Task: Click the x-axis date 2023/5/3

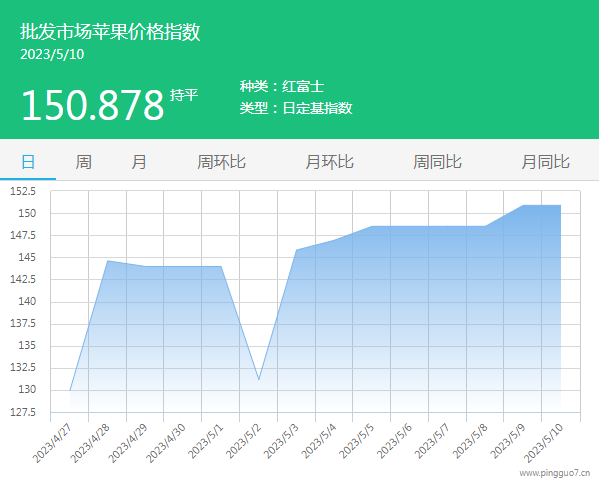Action: pos(281,442)
